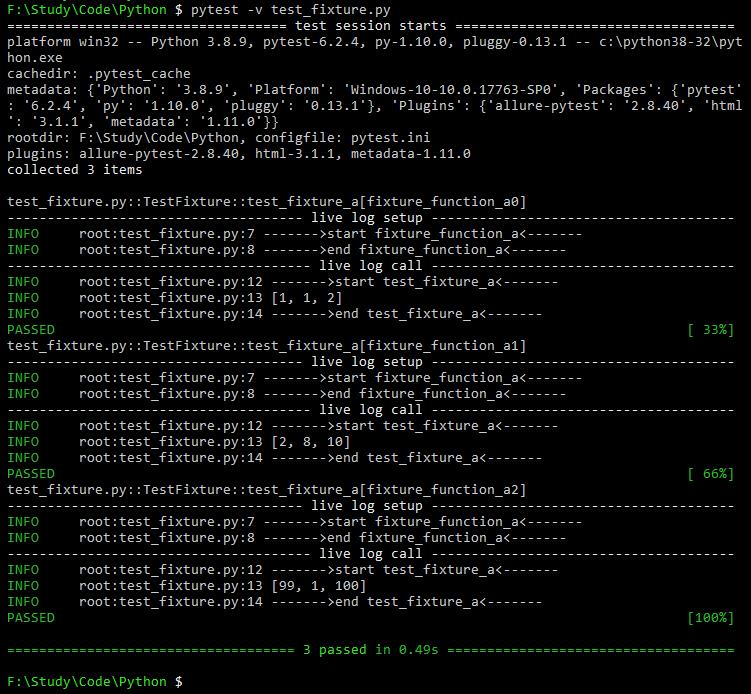Click PASSED next to the 66% indicator

coord(31,474)
